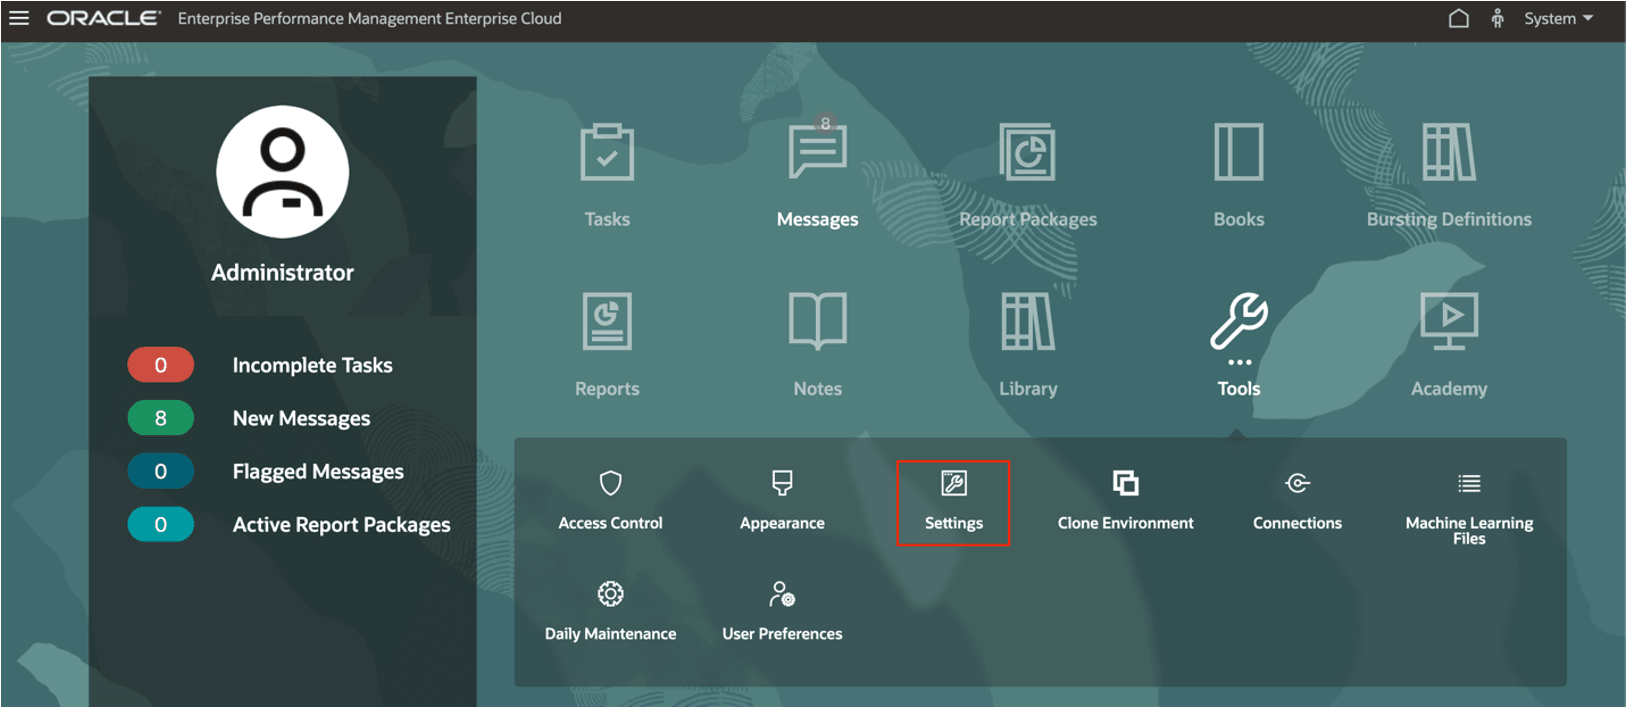This screenshot has height=708, width=1627.
Task: Click the Home icon in header
Action: point(1459,18)
